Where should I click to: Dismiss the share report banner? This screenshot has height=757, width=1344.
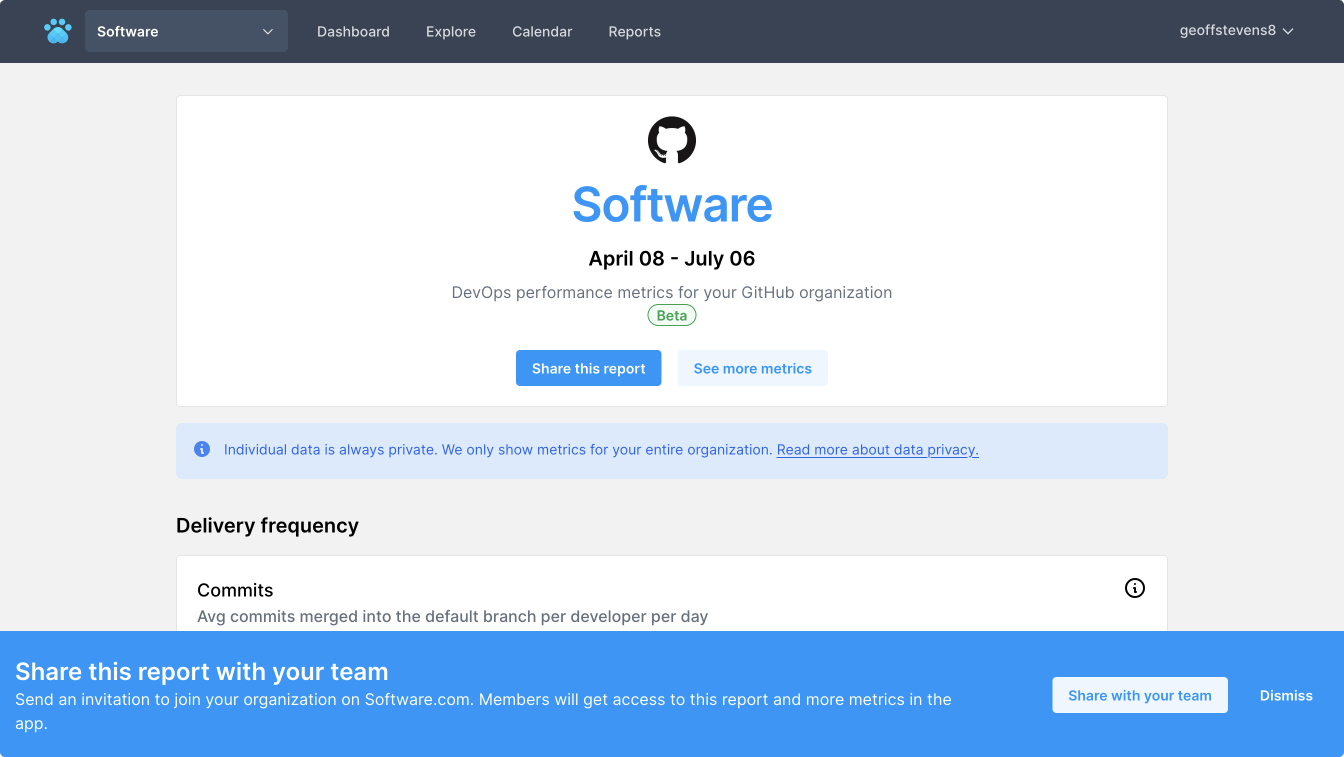[1286, 695]
